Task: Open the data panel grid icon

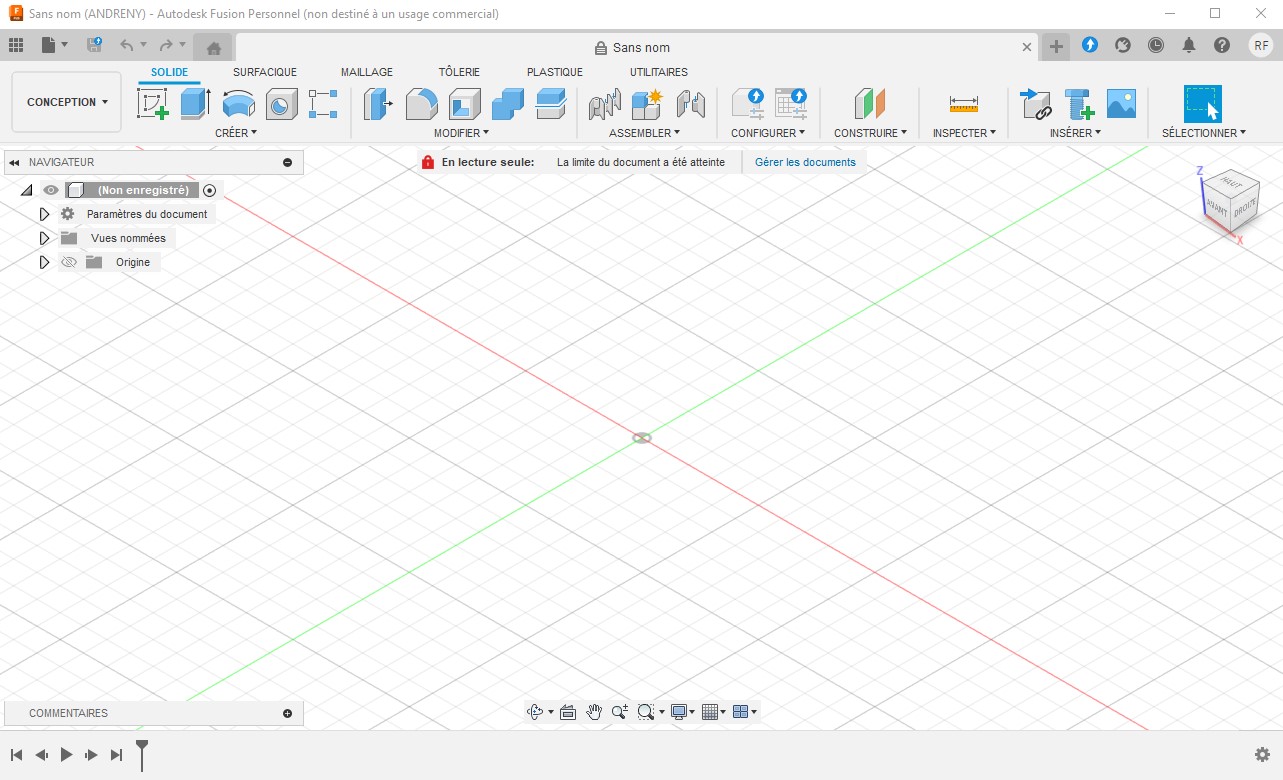Action: 16,45
